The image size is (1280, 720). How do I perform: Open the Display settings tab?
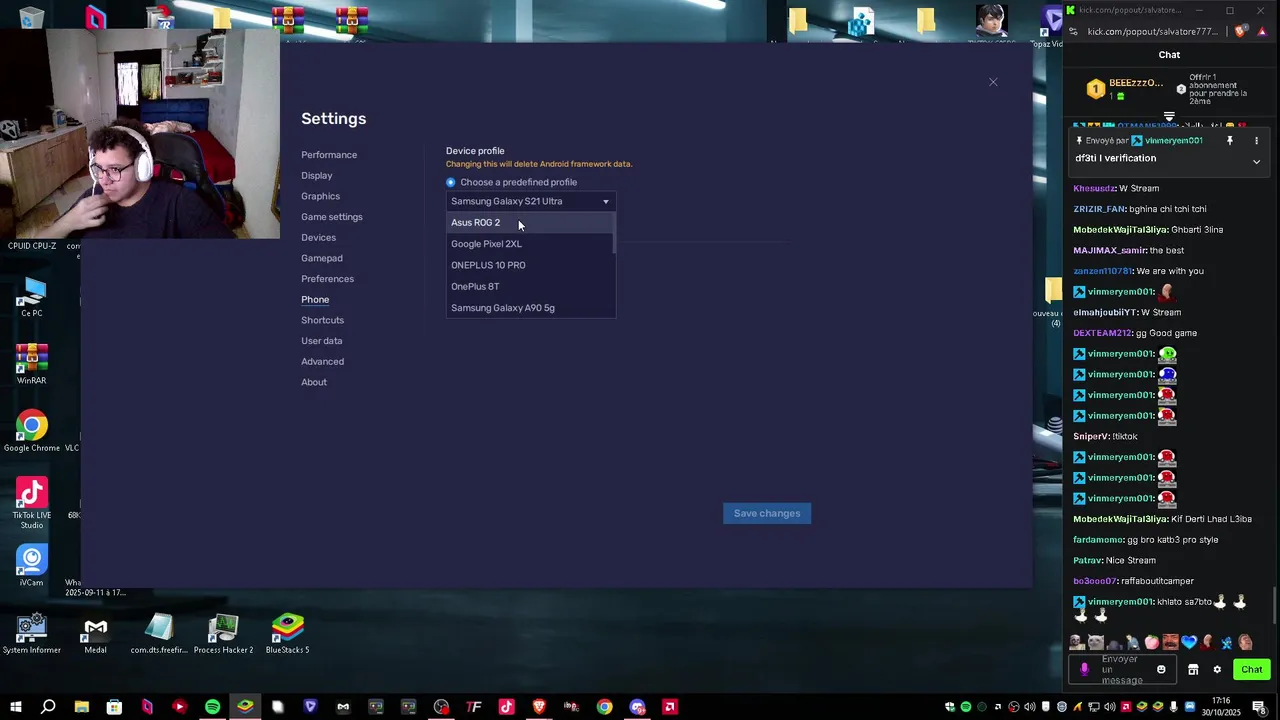click(317, 176)
